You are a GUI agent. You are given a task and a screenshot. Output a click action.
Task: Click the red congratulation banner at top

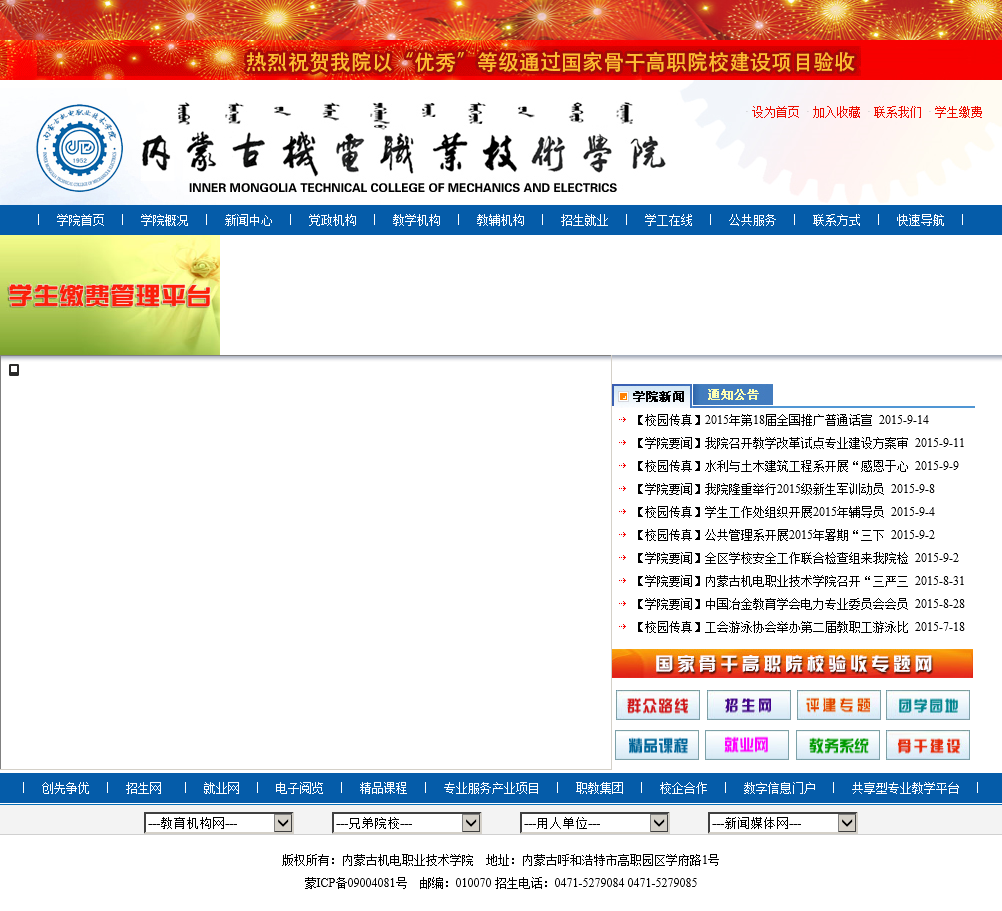coord(501,61)
